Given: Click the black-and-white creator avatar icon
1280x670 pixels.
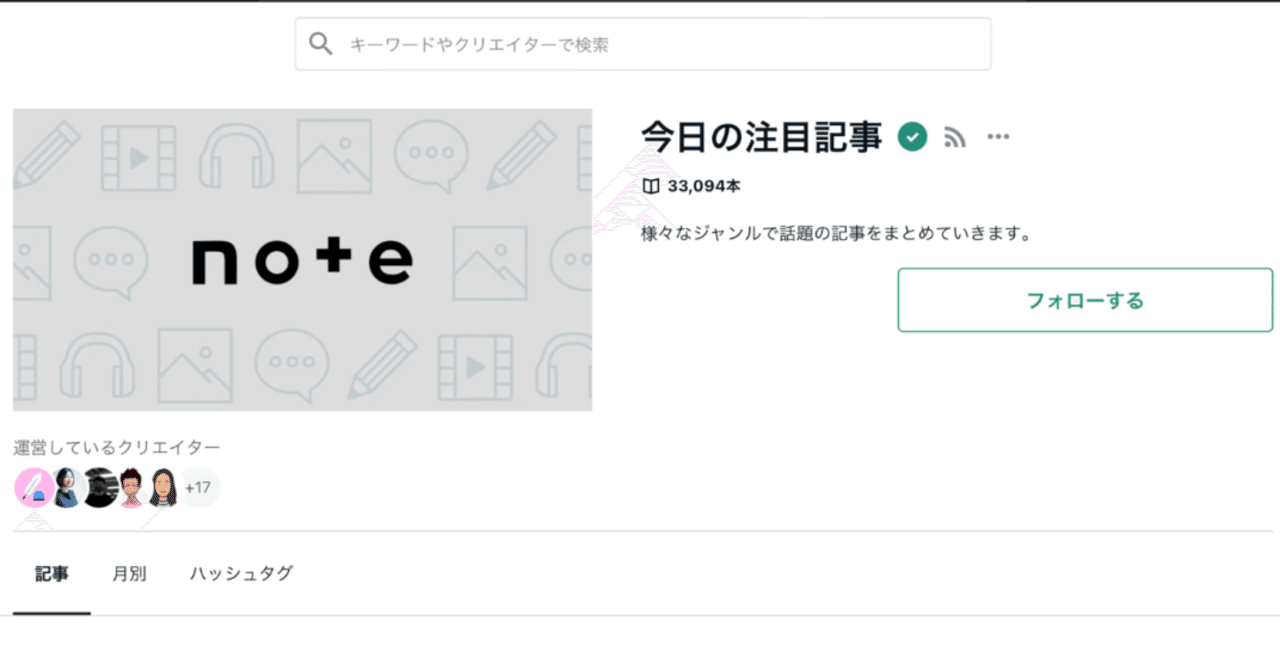Looking at the screenshot, I should 98,487.
